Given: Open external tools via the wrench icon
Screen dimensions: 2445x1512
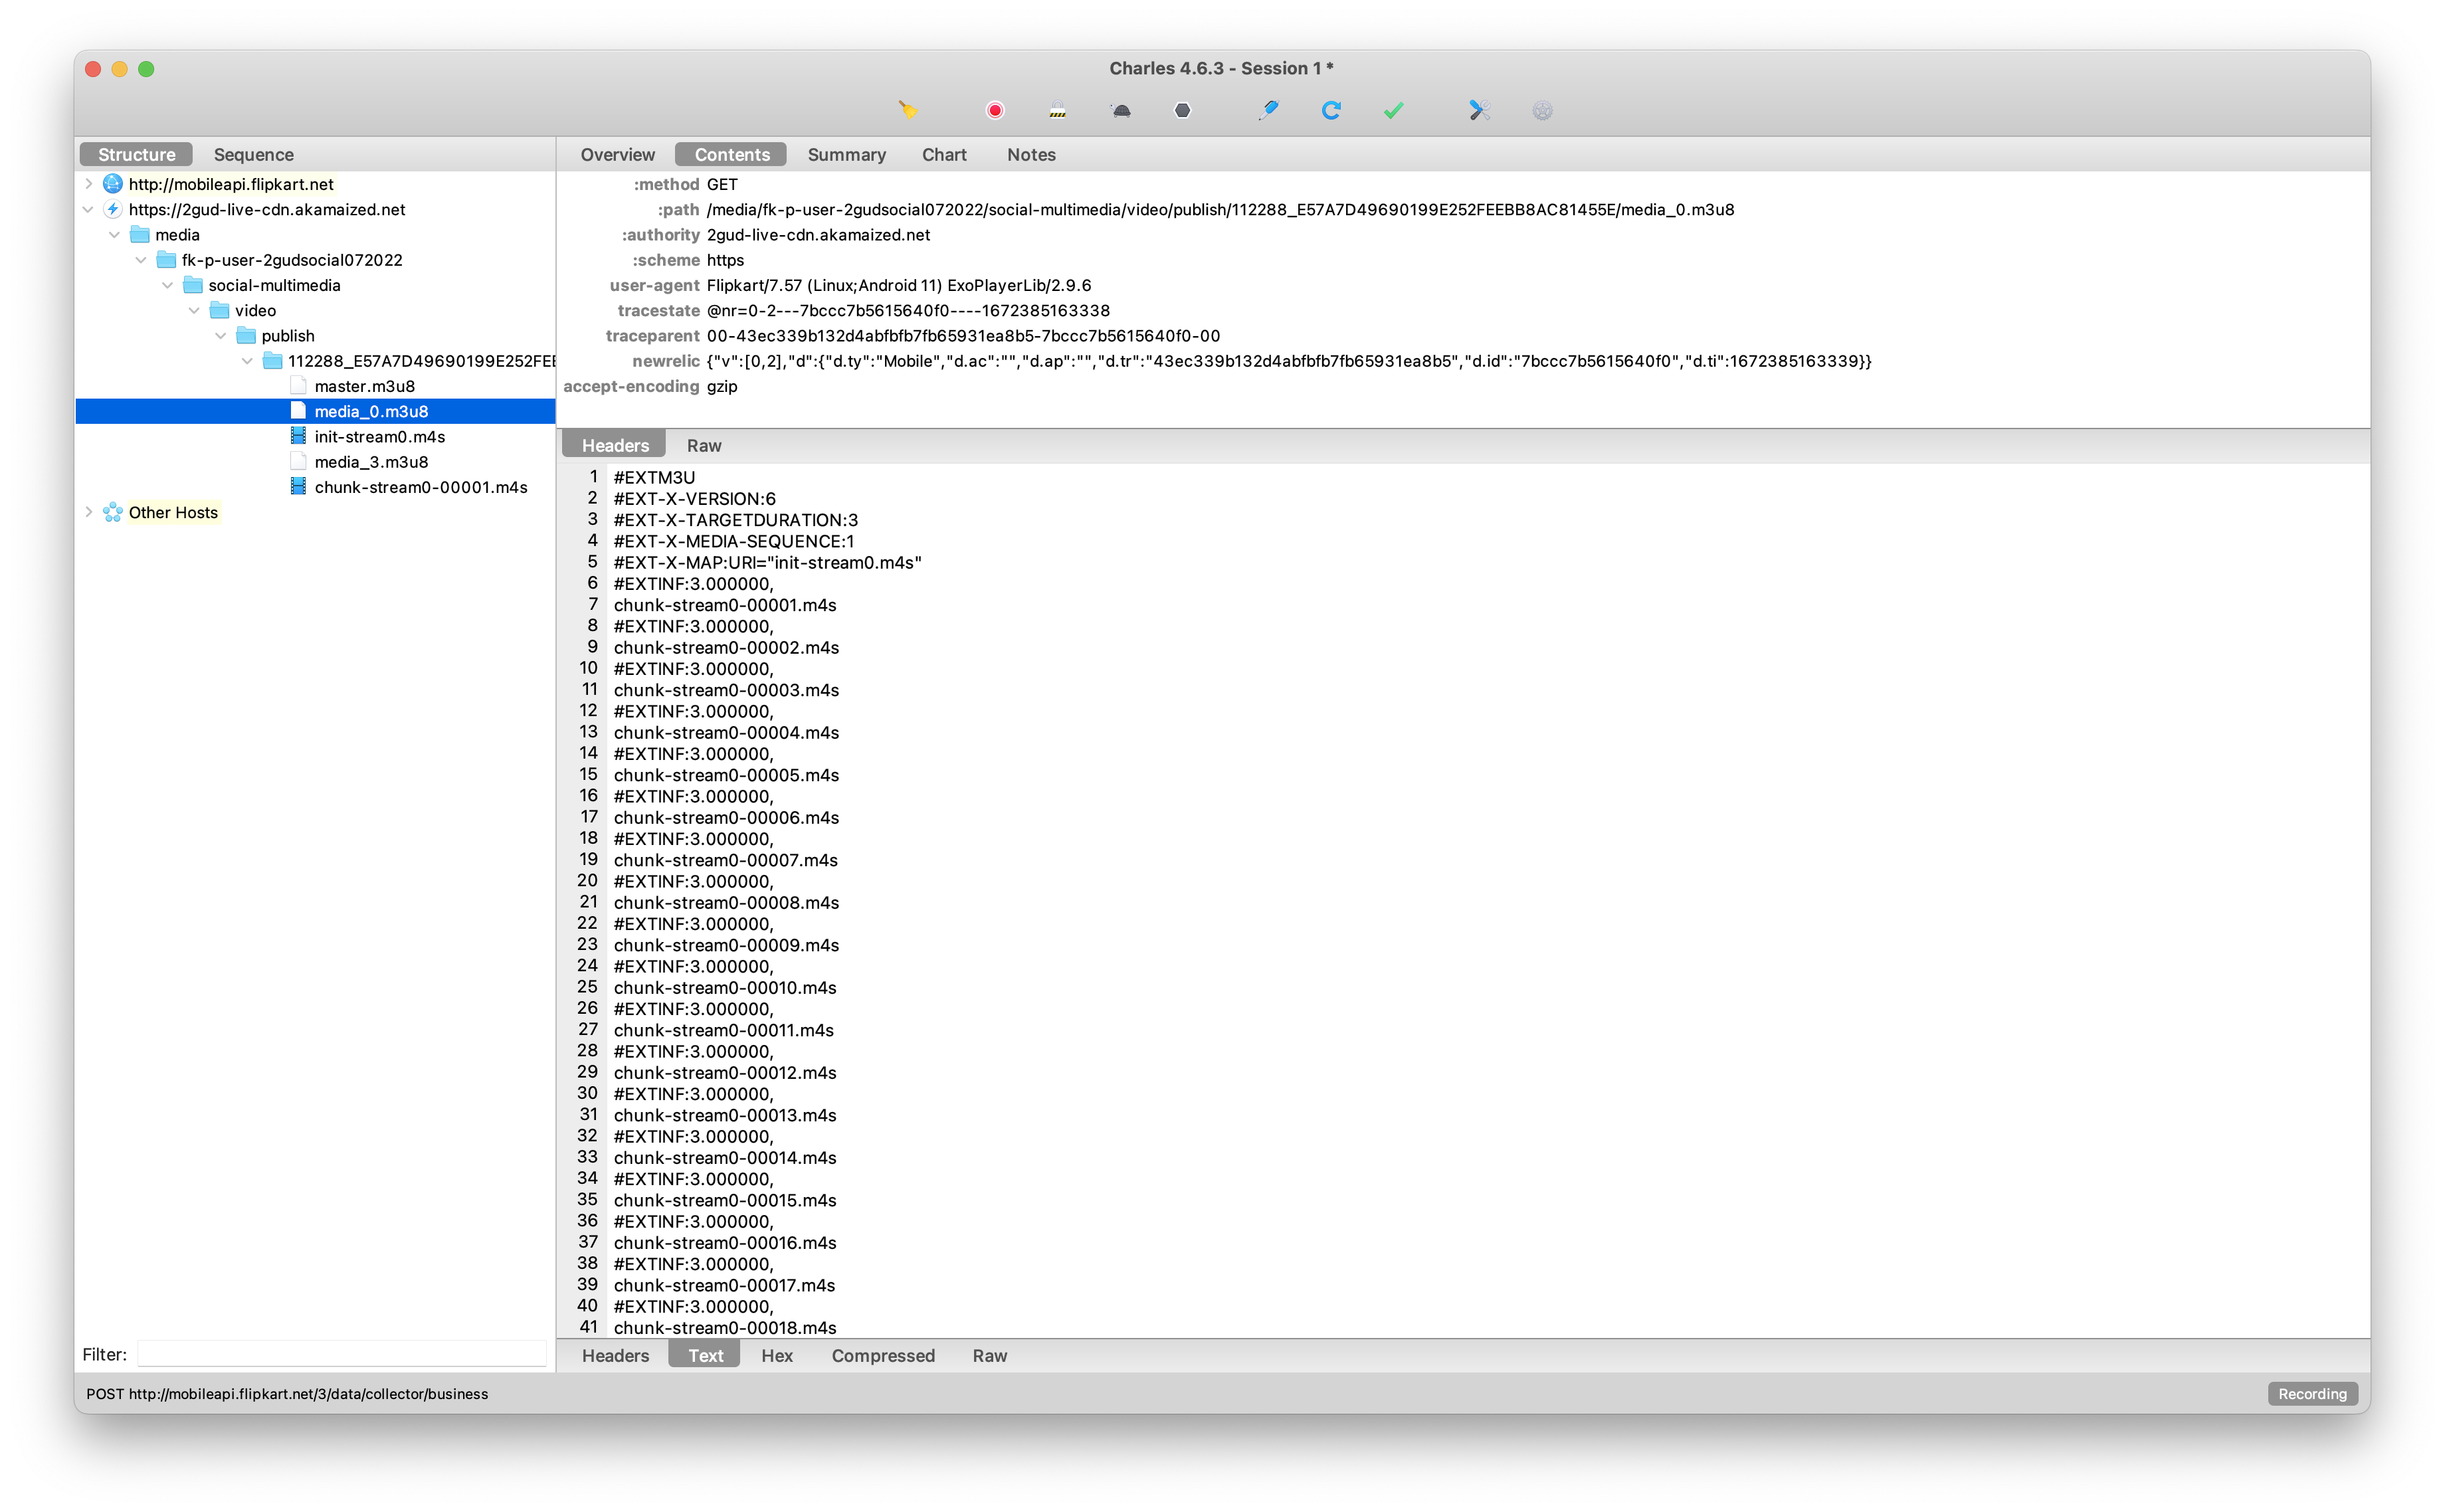Looking at the screenshot, I should pos(1479,110).
